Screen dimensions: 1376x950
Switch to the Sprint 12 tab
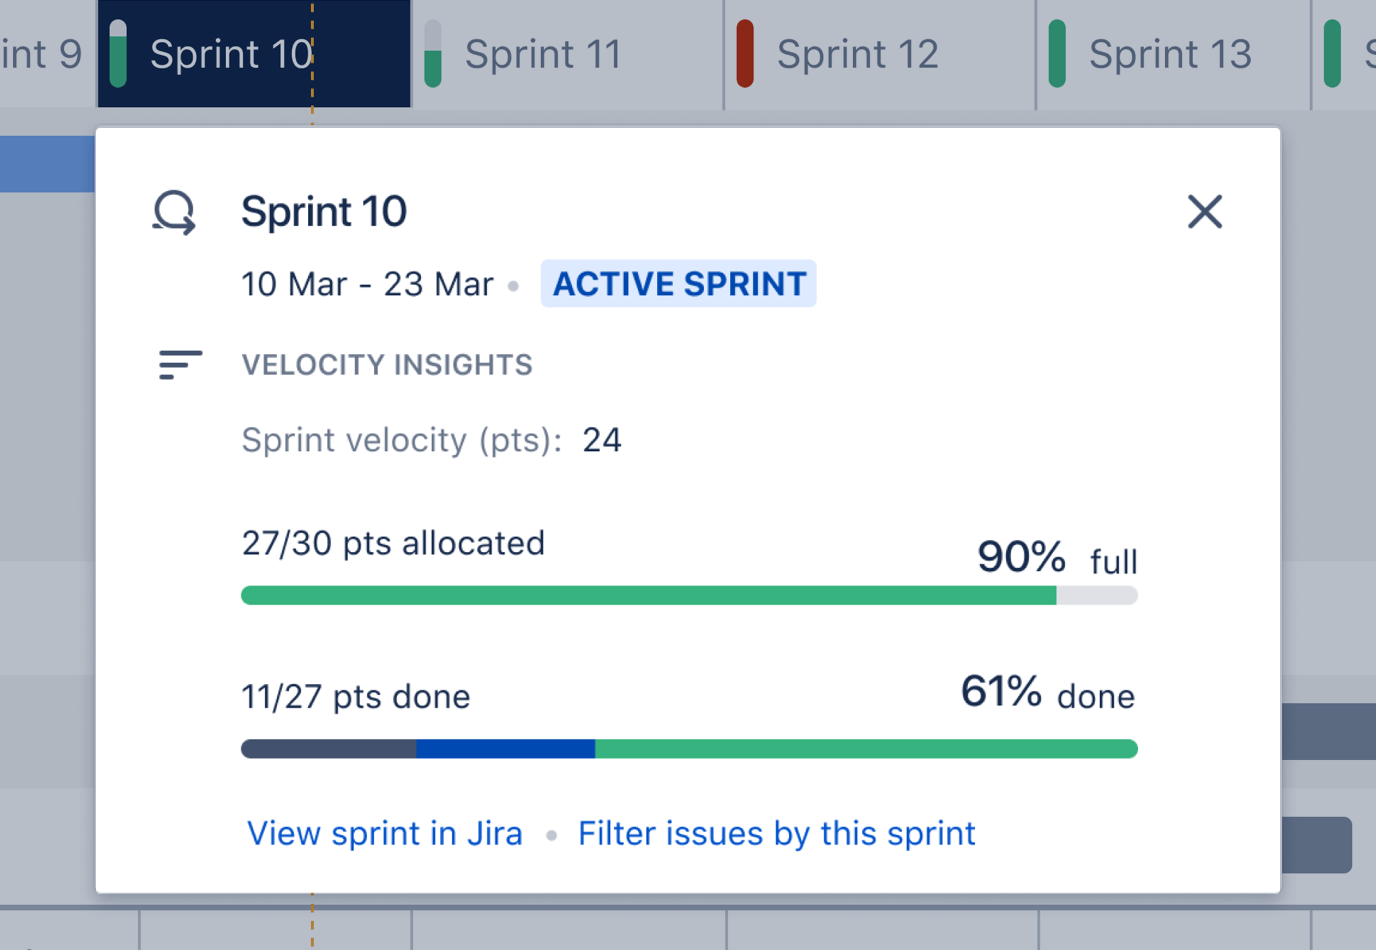(x=857, y=54)
